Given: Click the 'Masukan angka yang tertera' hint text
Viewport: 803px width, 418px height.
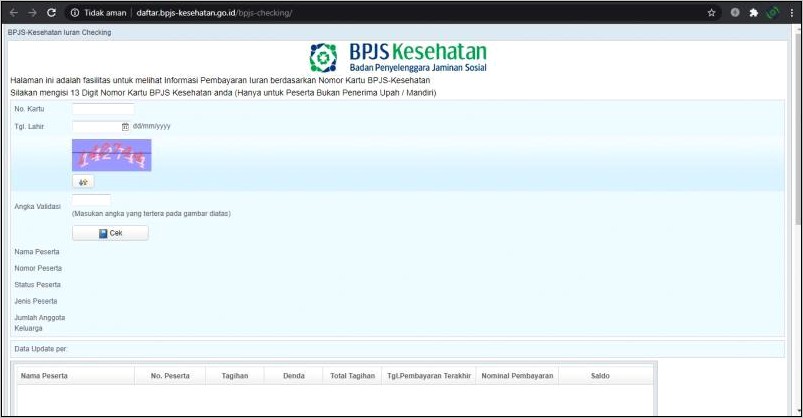Looking at the screenshot, I should pos(151,214).
